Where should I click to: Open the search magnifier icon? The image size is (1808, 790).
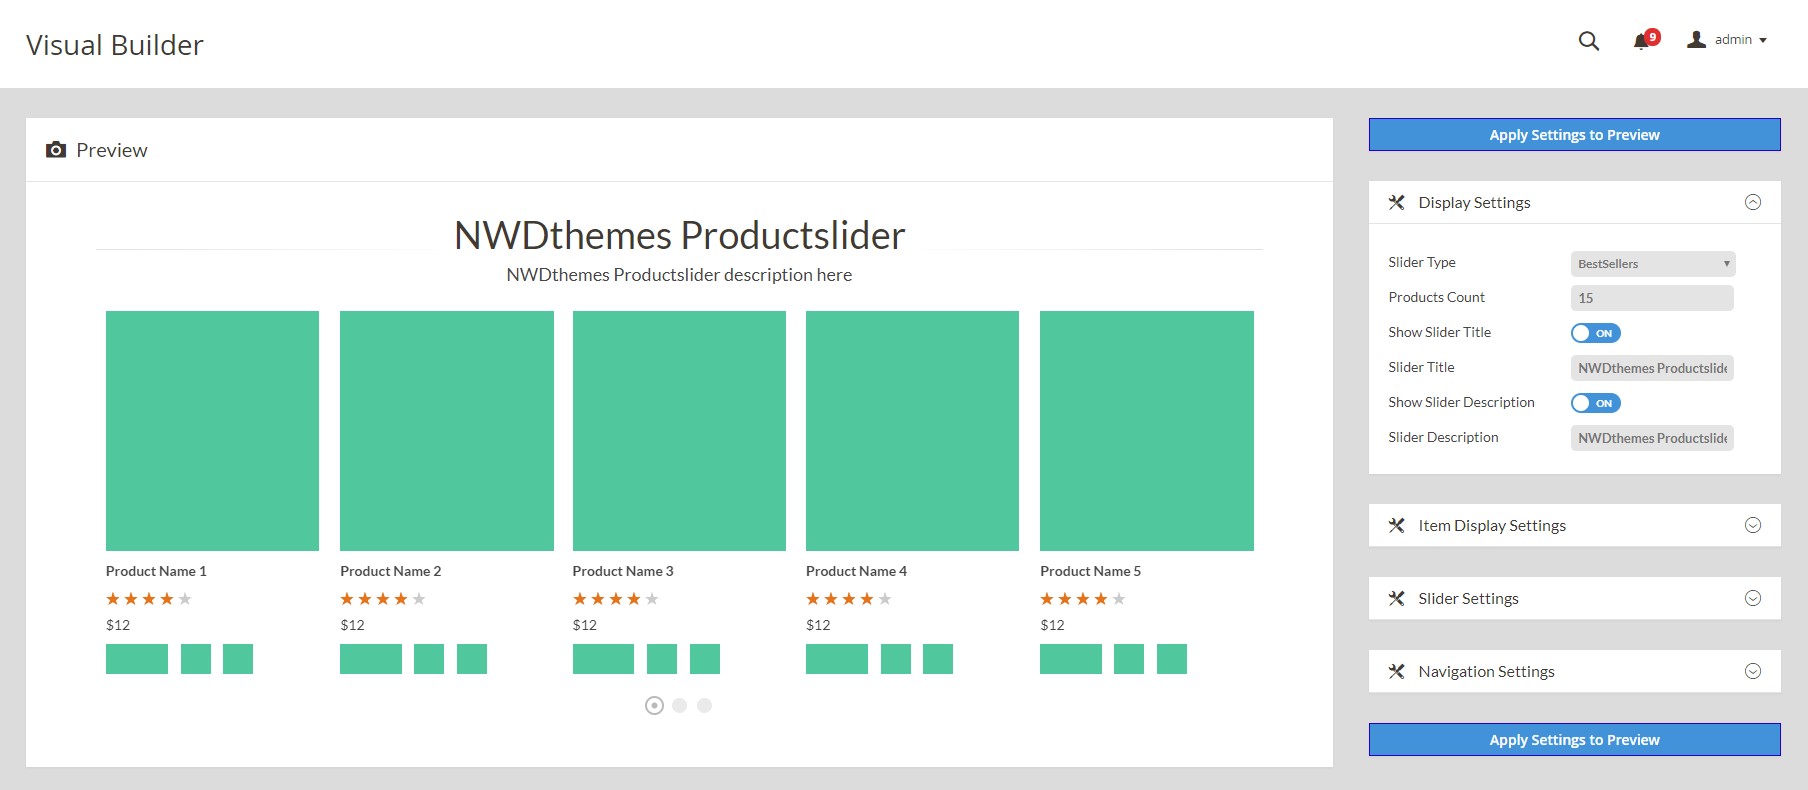point(1588,41)
